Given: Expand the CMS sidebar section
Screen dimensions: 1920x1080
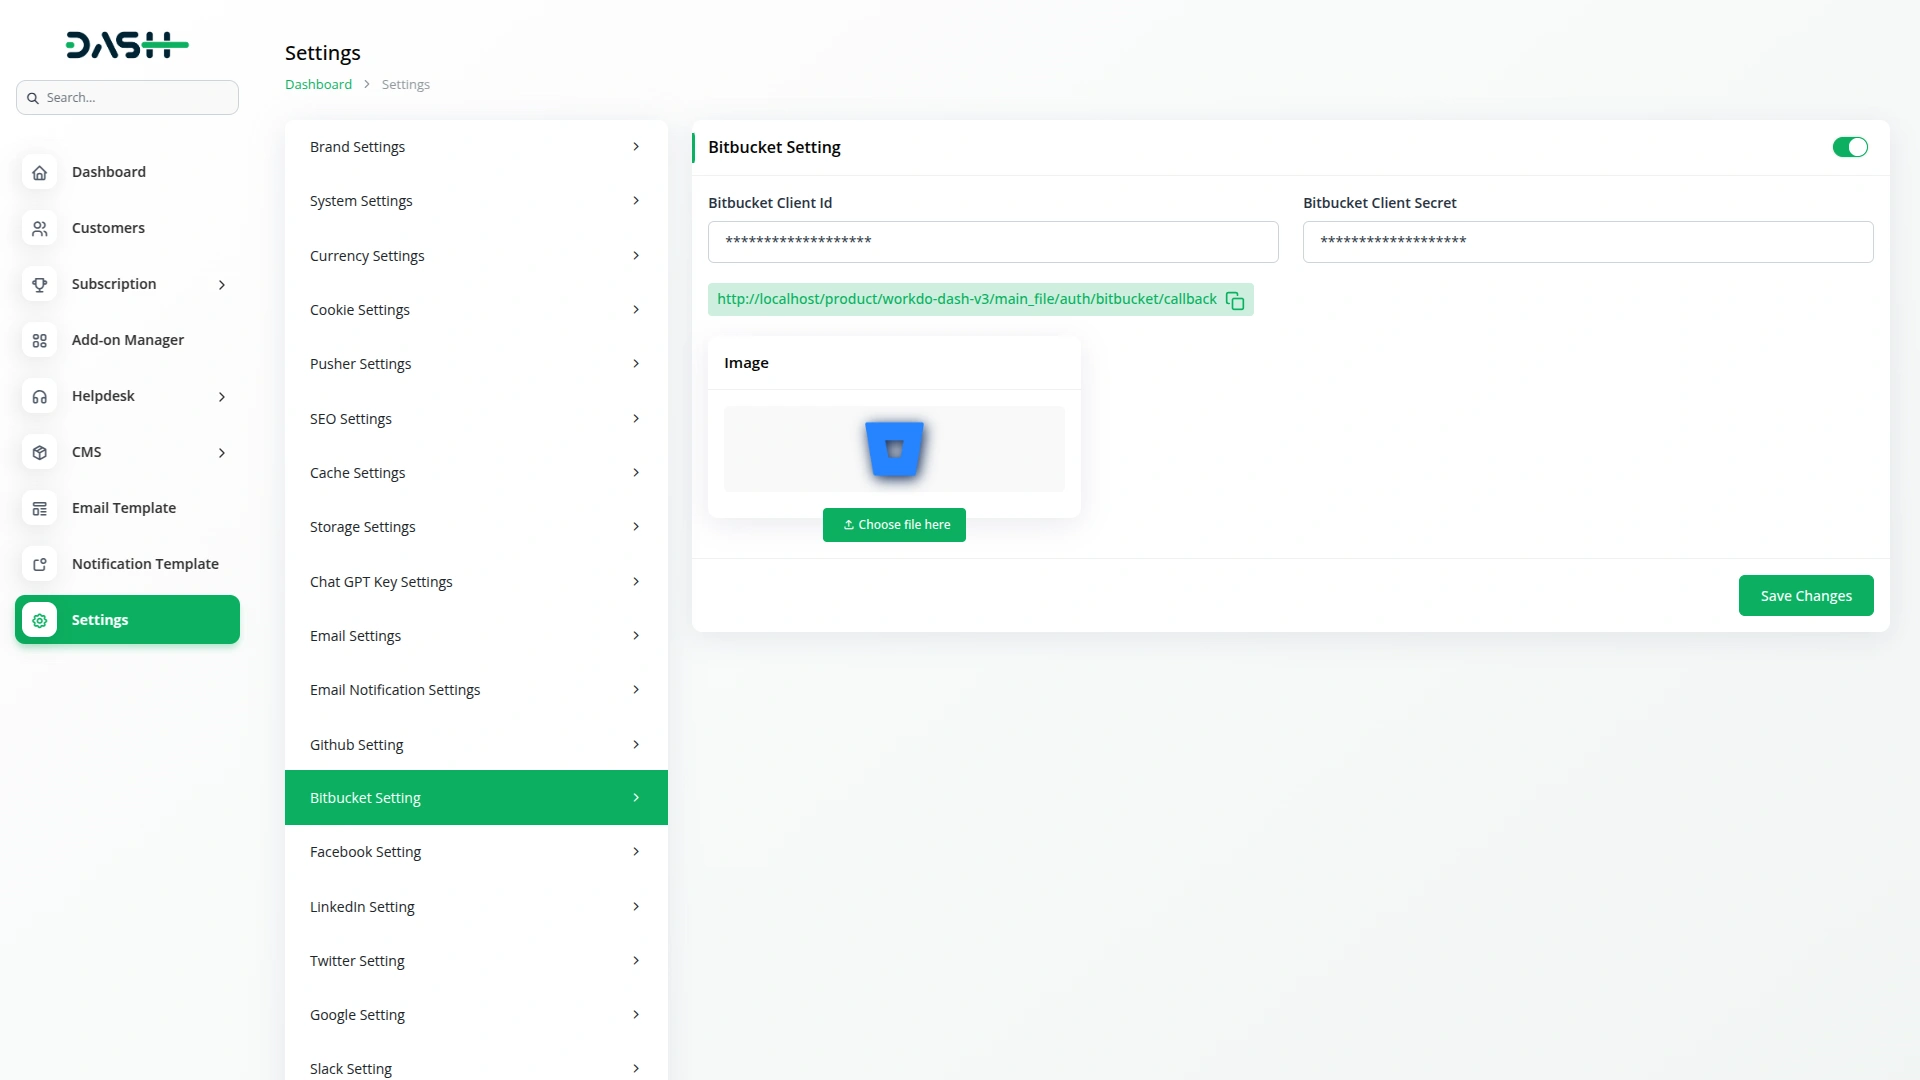Looking at the screenshot, I should [221, 452].
